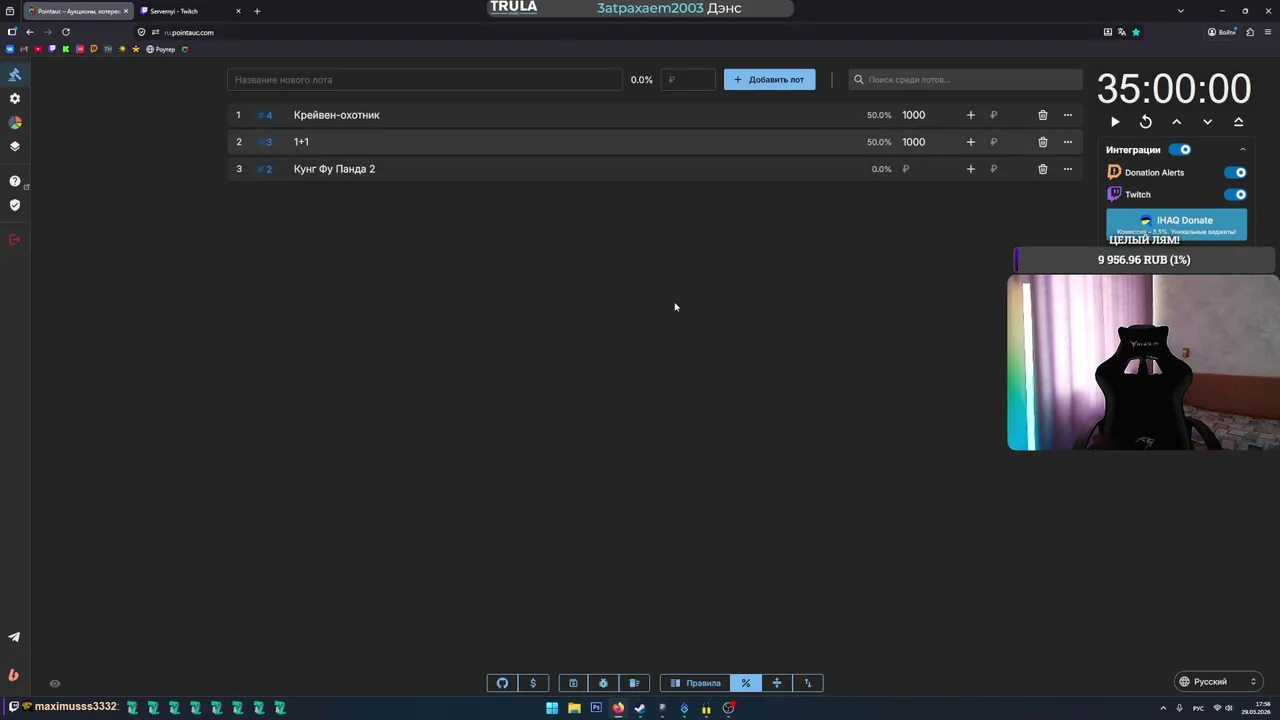Open Photoshop from the taskbar

click(x=596, y=708)
